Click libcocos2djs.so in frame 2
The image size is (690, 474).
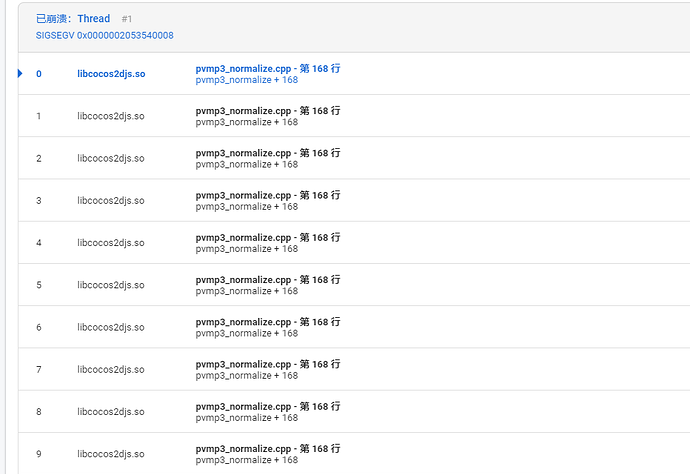[111, 158]
